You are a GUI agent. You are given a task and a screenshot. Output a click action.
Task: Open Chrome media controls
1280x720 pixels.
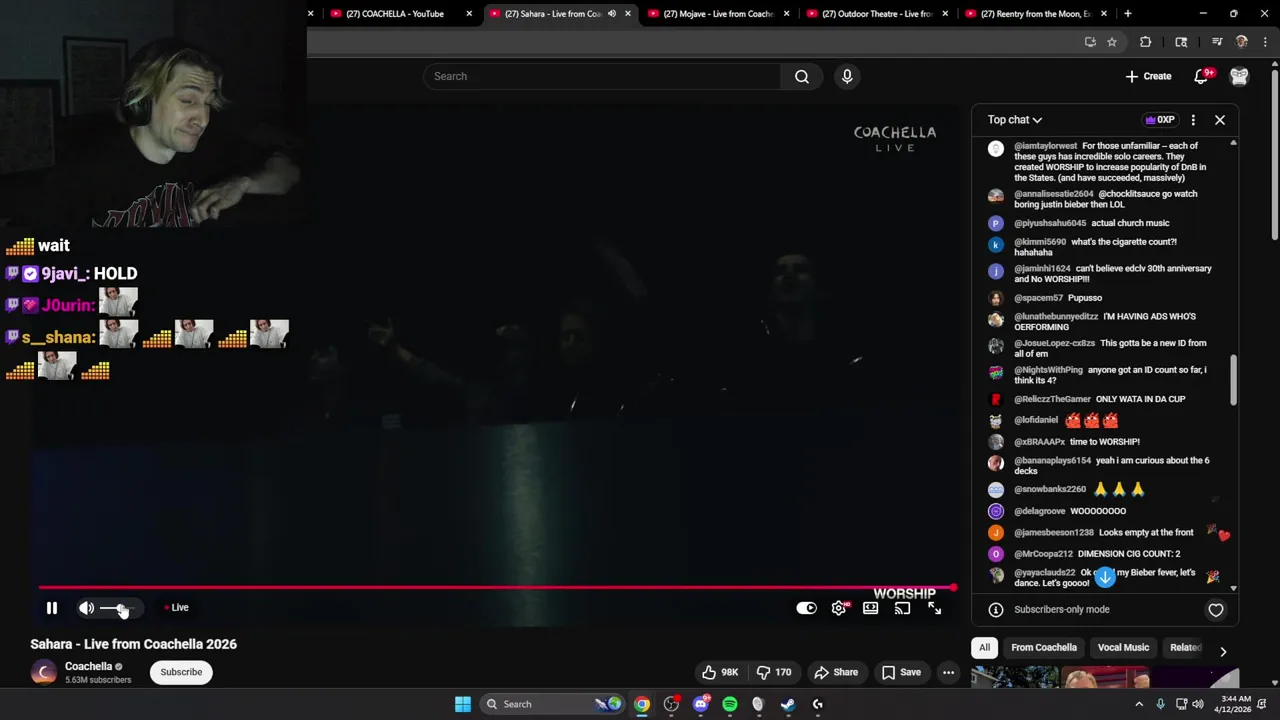1217,42
